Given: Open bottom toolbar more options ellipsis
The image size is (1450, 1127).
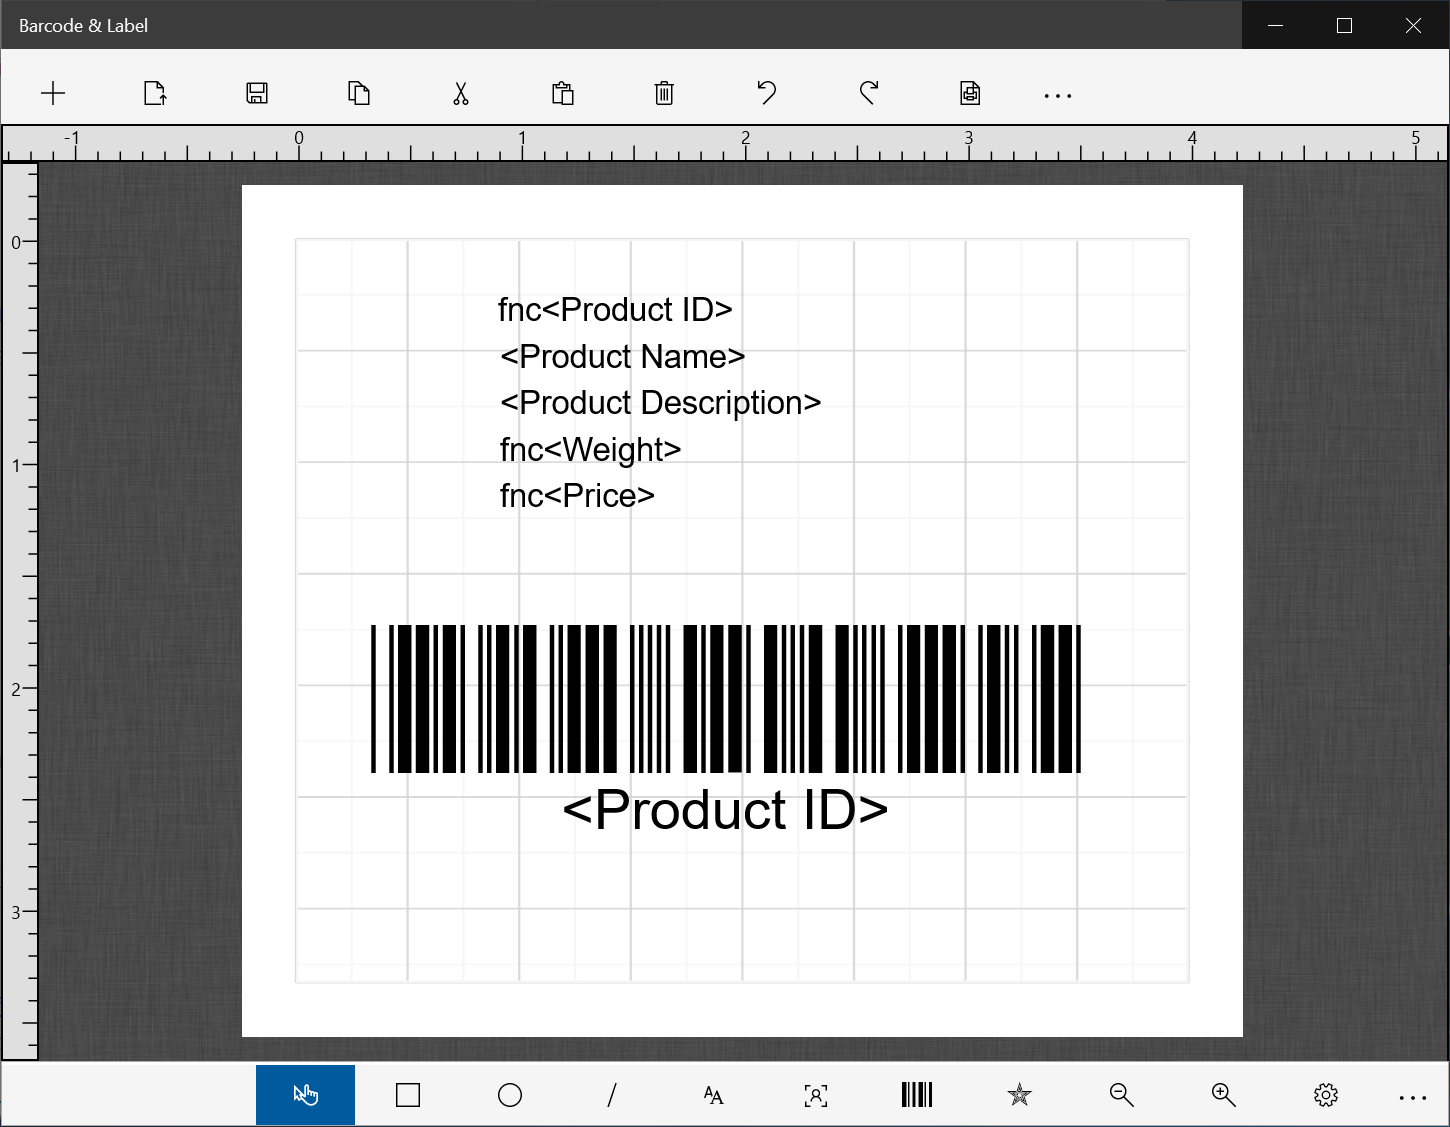Looking at the screenshot, I should click(1413, 1098).
